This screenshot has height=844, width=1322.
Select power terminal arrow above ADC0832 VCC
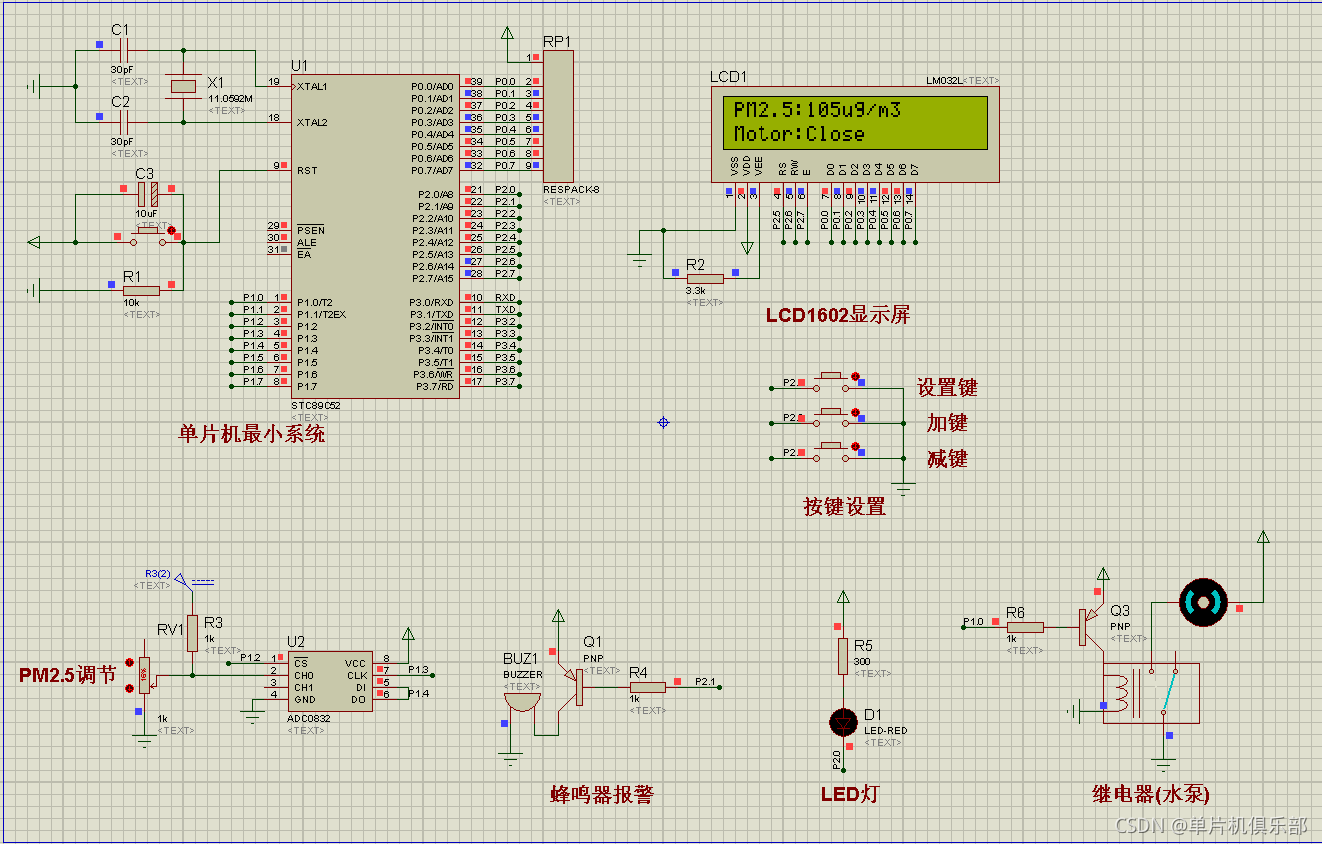coord(407,634)
